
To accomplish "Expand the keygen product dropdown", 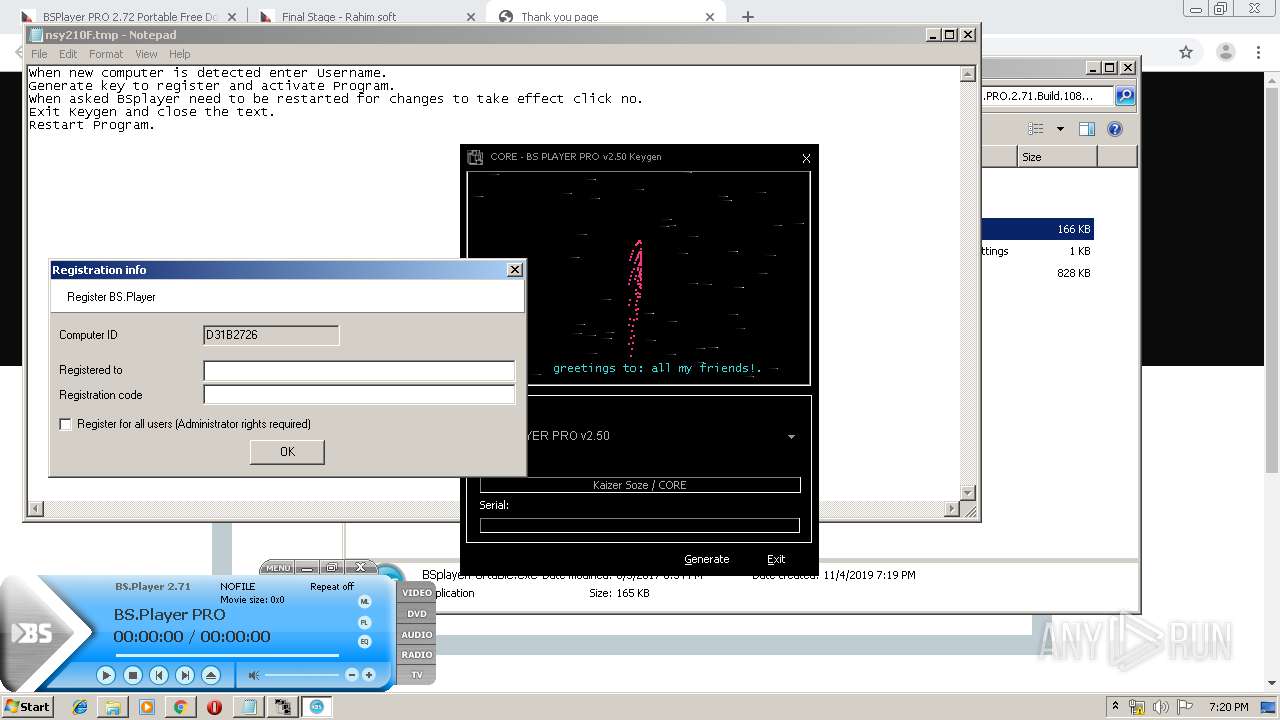I will 791,436.
